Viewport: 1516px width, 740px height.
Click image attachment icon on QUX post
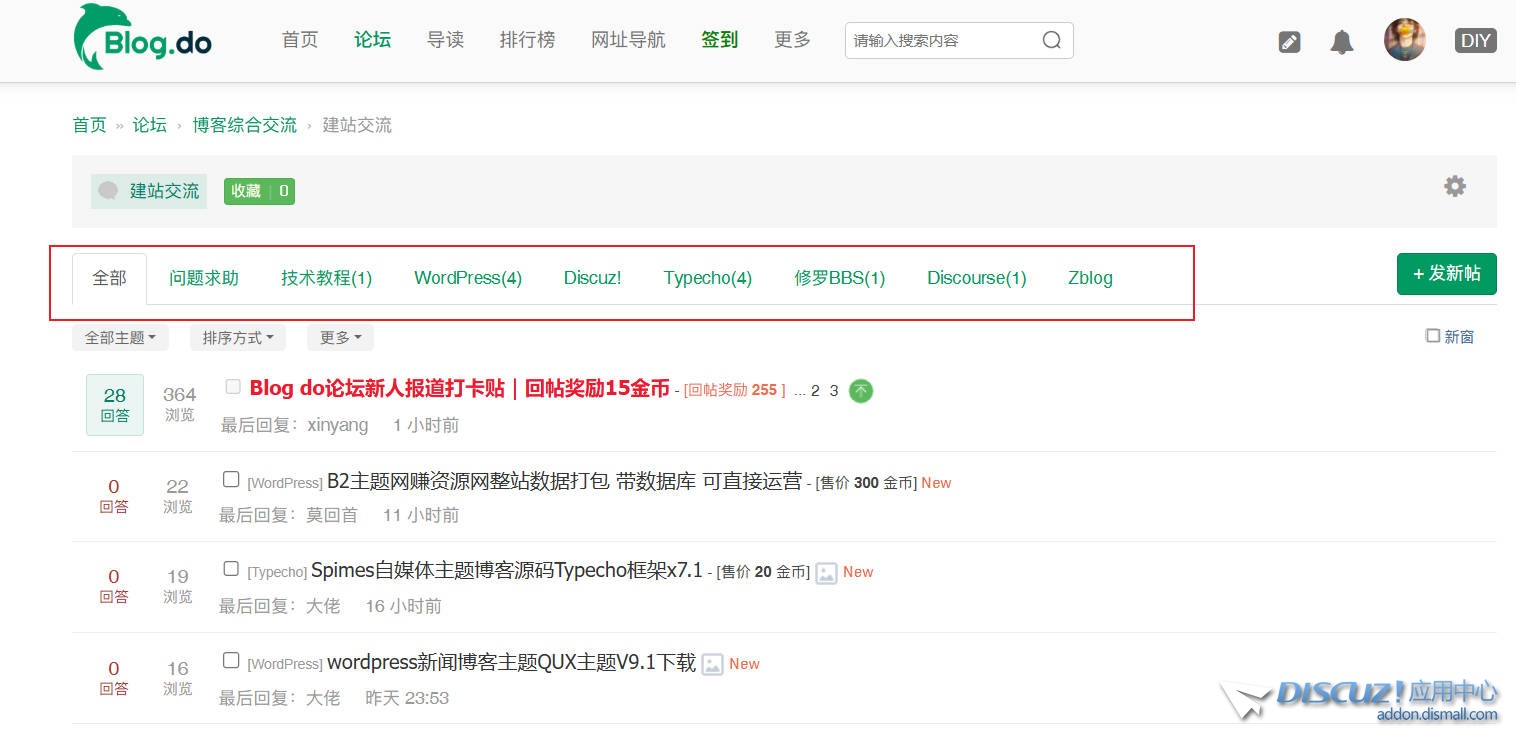click(711, 664)
